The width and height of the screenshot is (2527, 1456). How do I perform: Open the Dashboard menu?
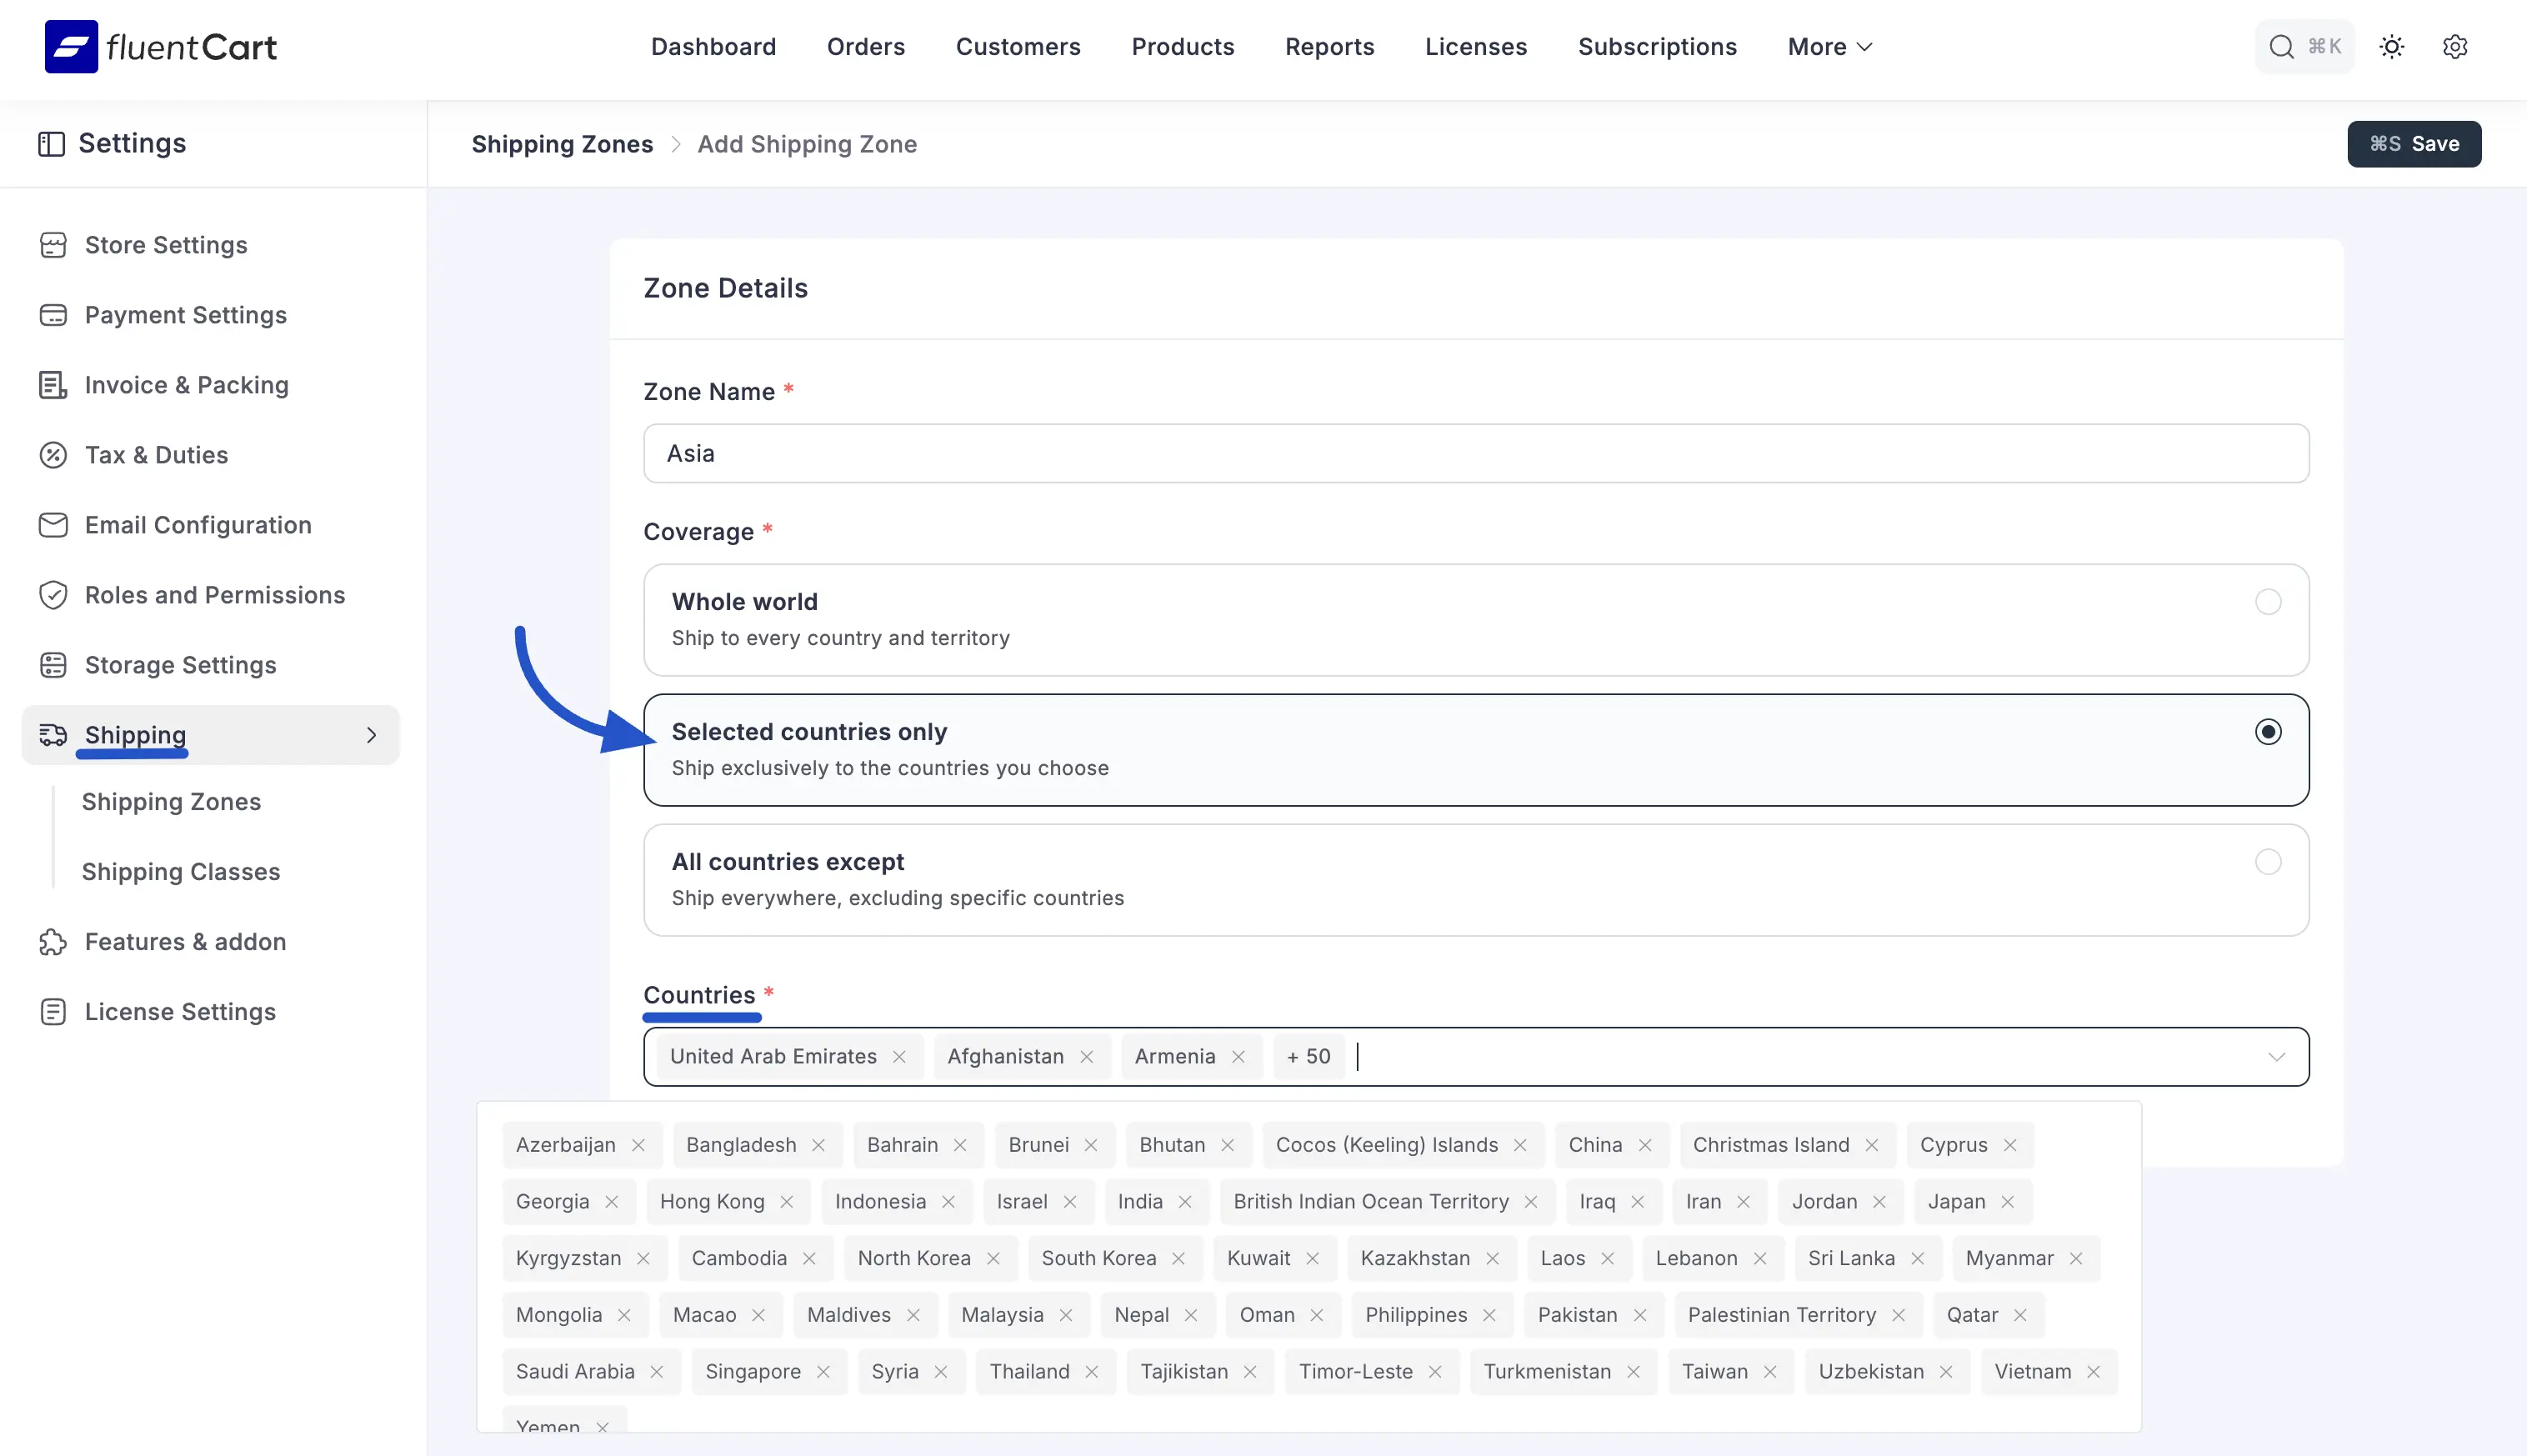tap(713, 47)
